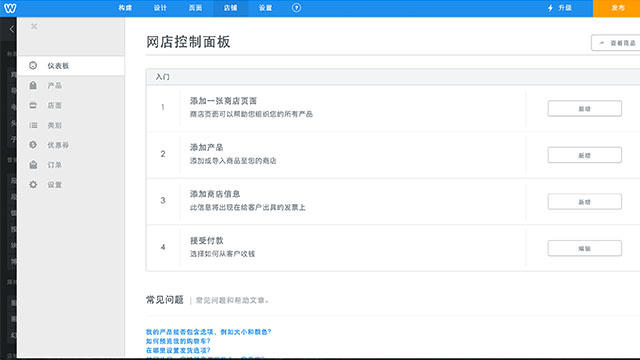640x360 pixels.
Task: Open FAQ link about product options 大小和颜色
Action: tap(209, 332)
